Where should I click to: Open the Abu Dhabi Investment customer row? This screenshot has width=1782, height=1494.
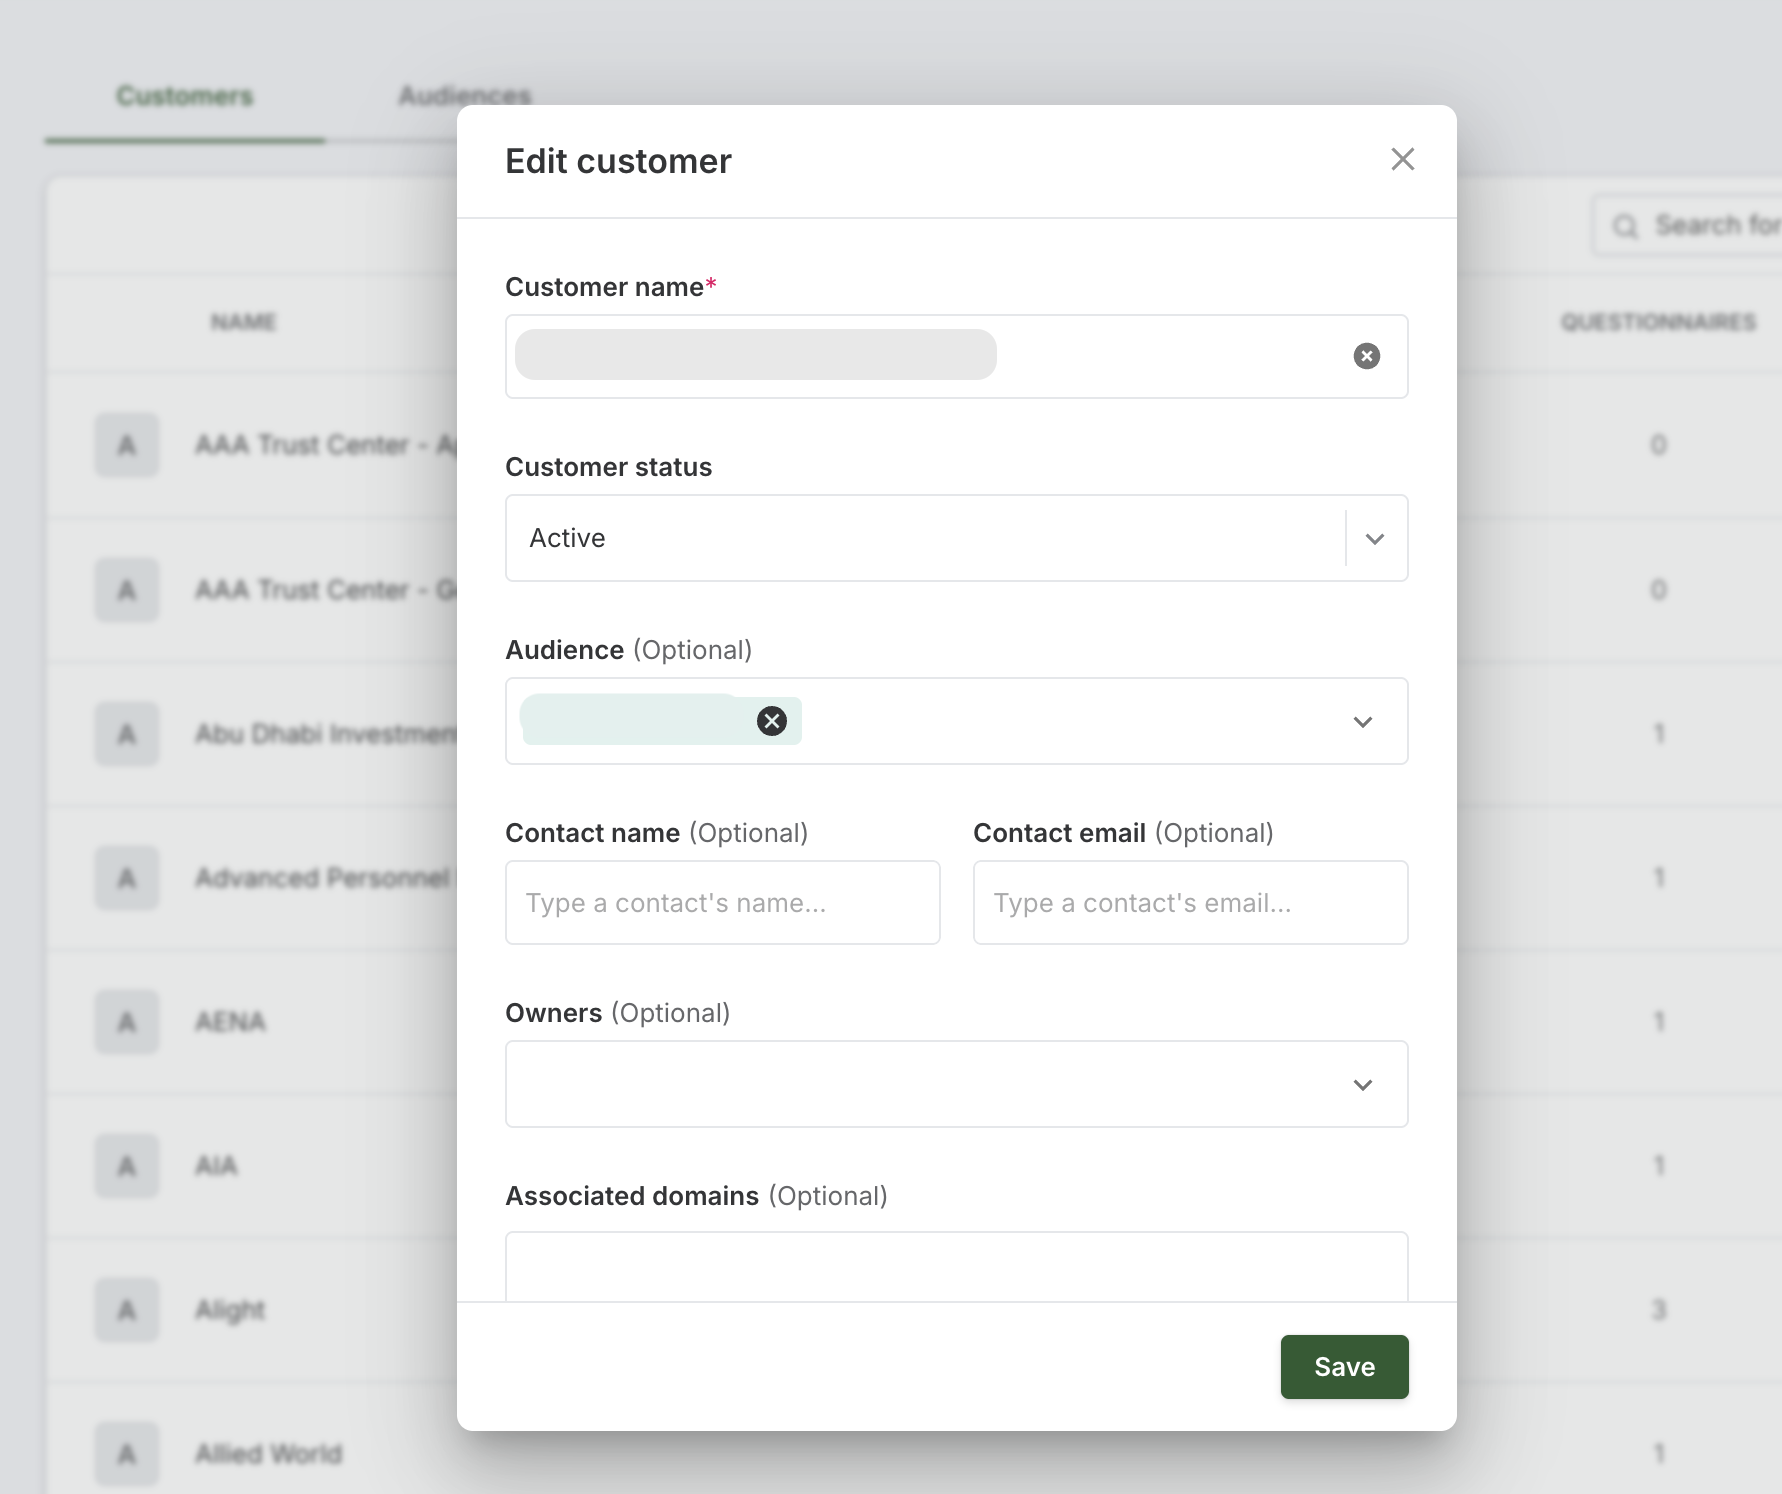326,734
